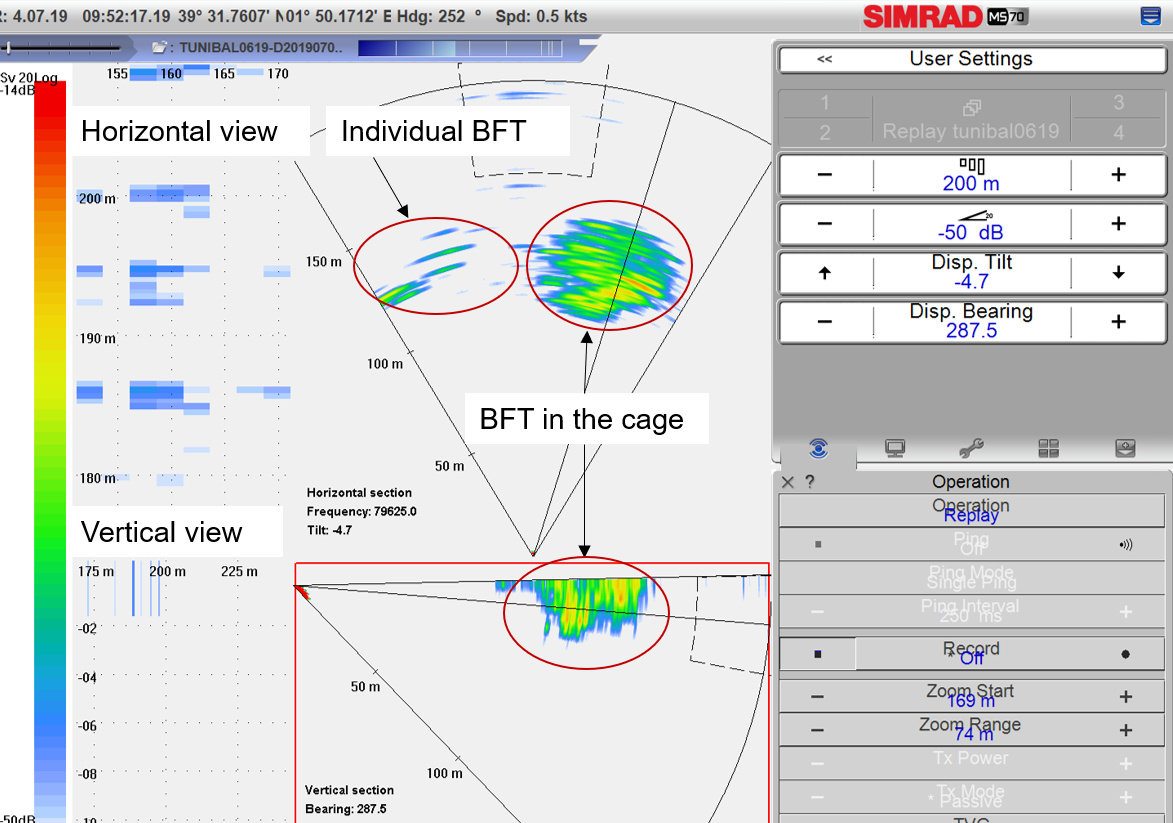This screenshot has height=823, width=1173.
Task: Click the replay file folder icon
Action: click(x=159, y=47)
